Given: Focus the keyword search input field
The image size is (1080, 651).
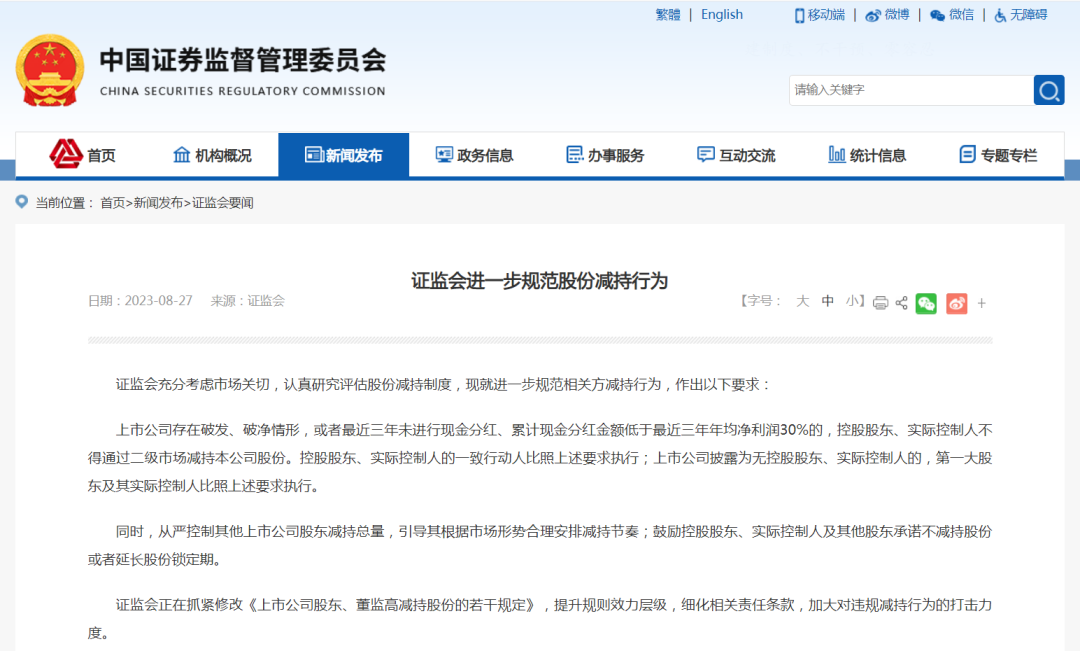Looking at the screenshot, I should 910,90.
